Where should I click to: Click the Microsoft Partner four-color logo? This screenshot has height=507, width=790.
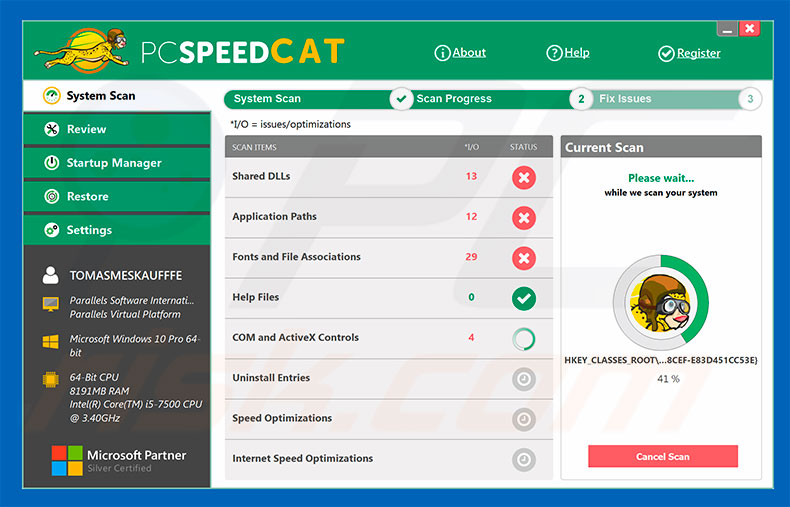[x=67, y=460]
